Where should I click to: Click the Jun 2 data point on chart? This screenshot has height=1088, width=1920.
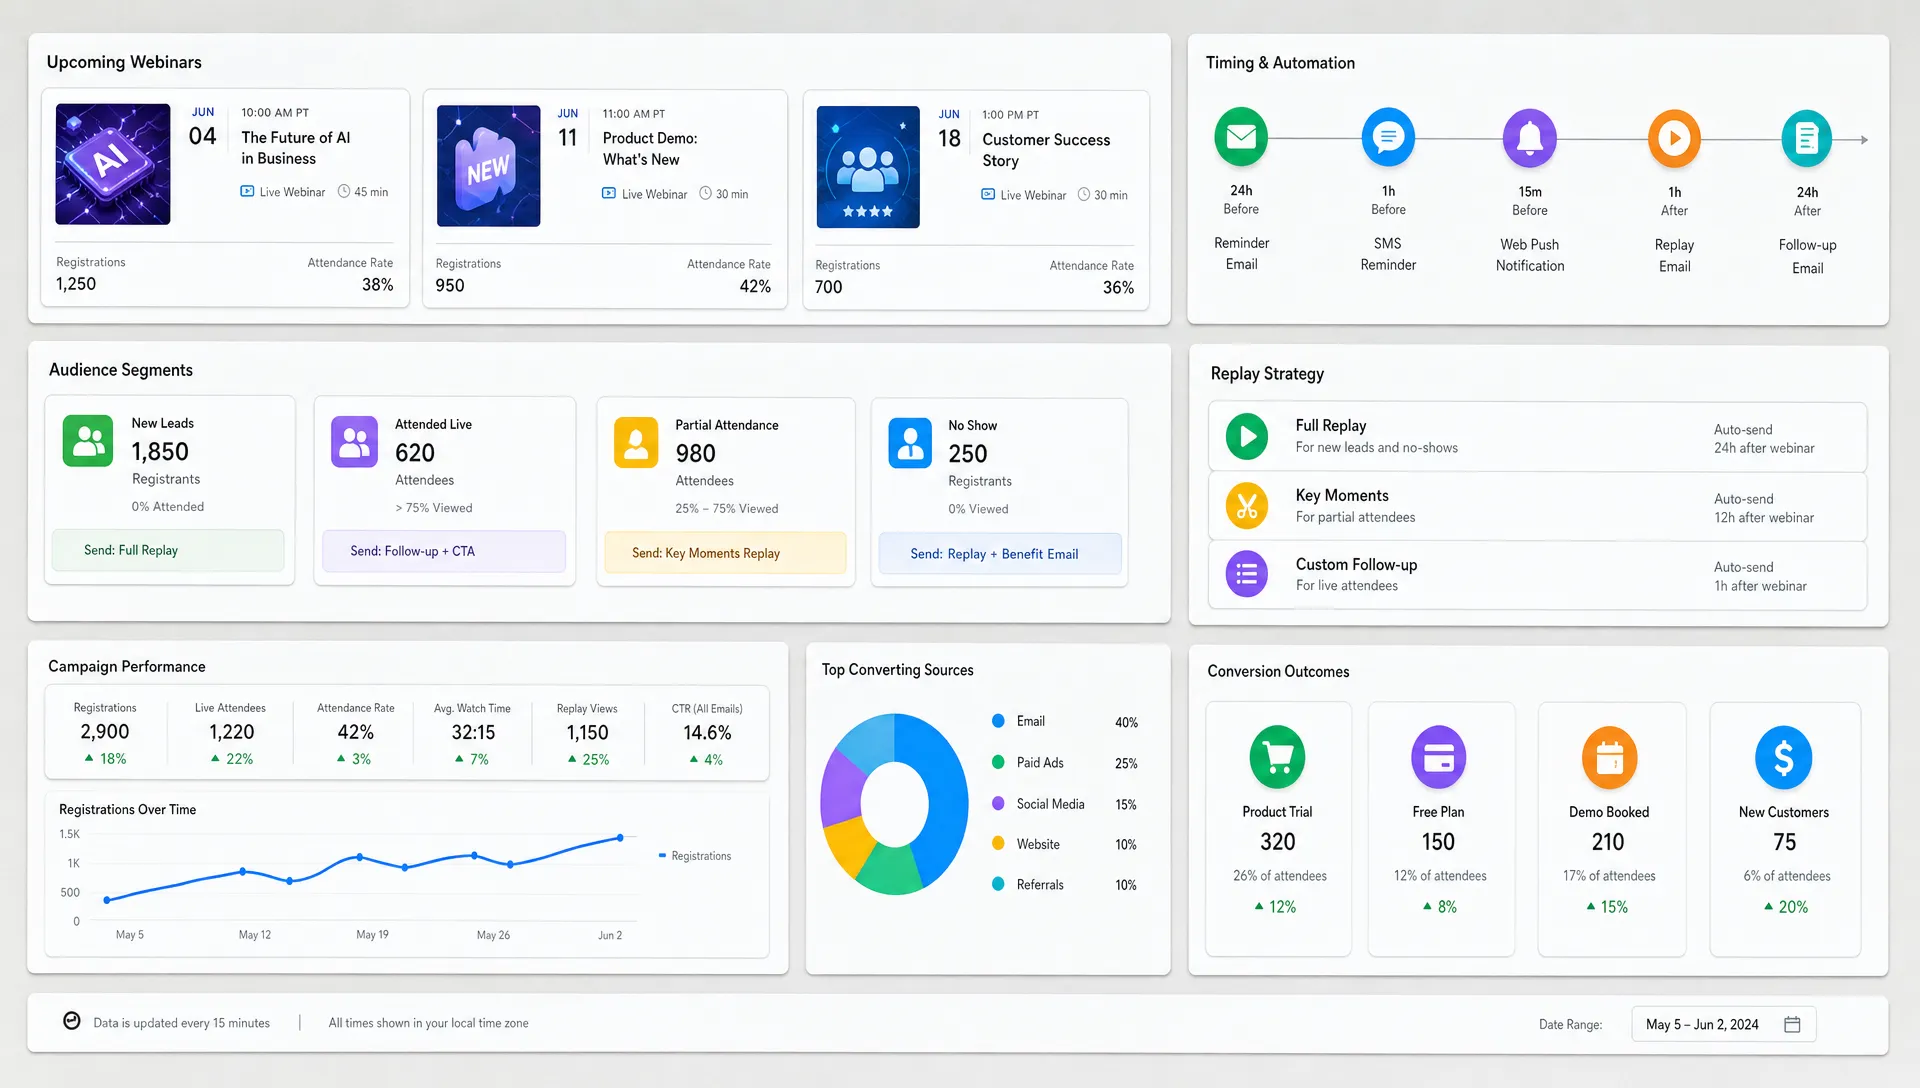pyautogui.click(x=620, y=837)
